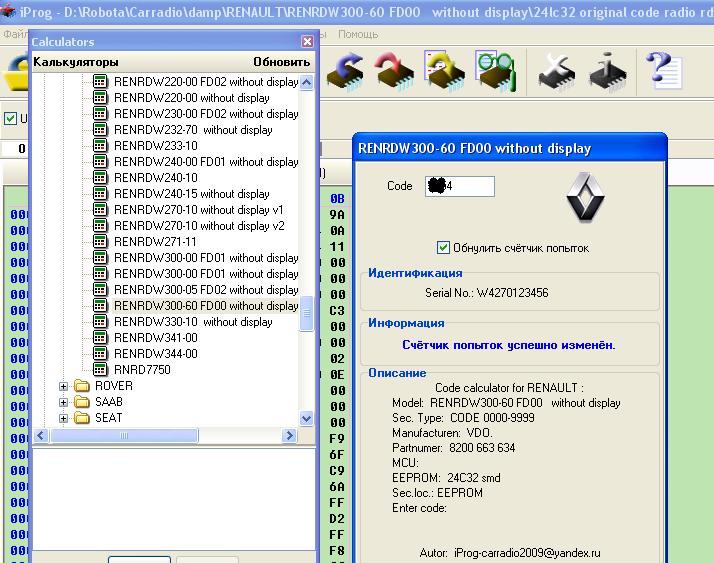
Task: Click the 'Partnumer: 8200 663 634' line
Action: [x=454, y=448]
